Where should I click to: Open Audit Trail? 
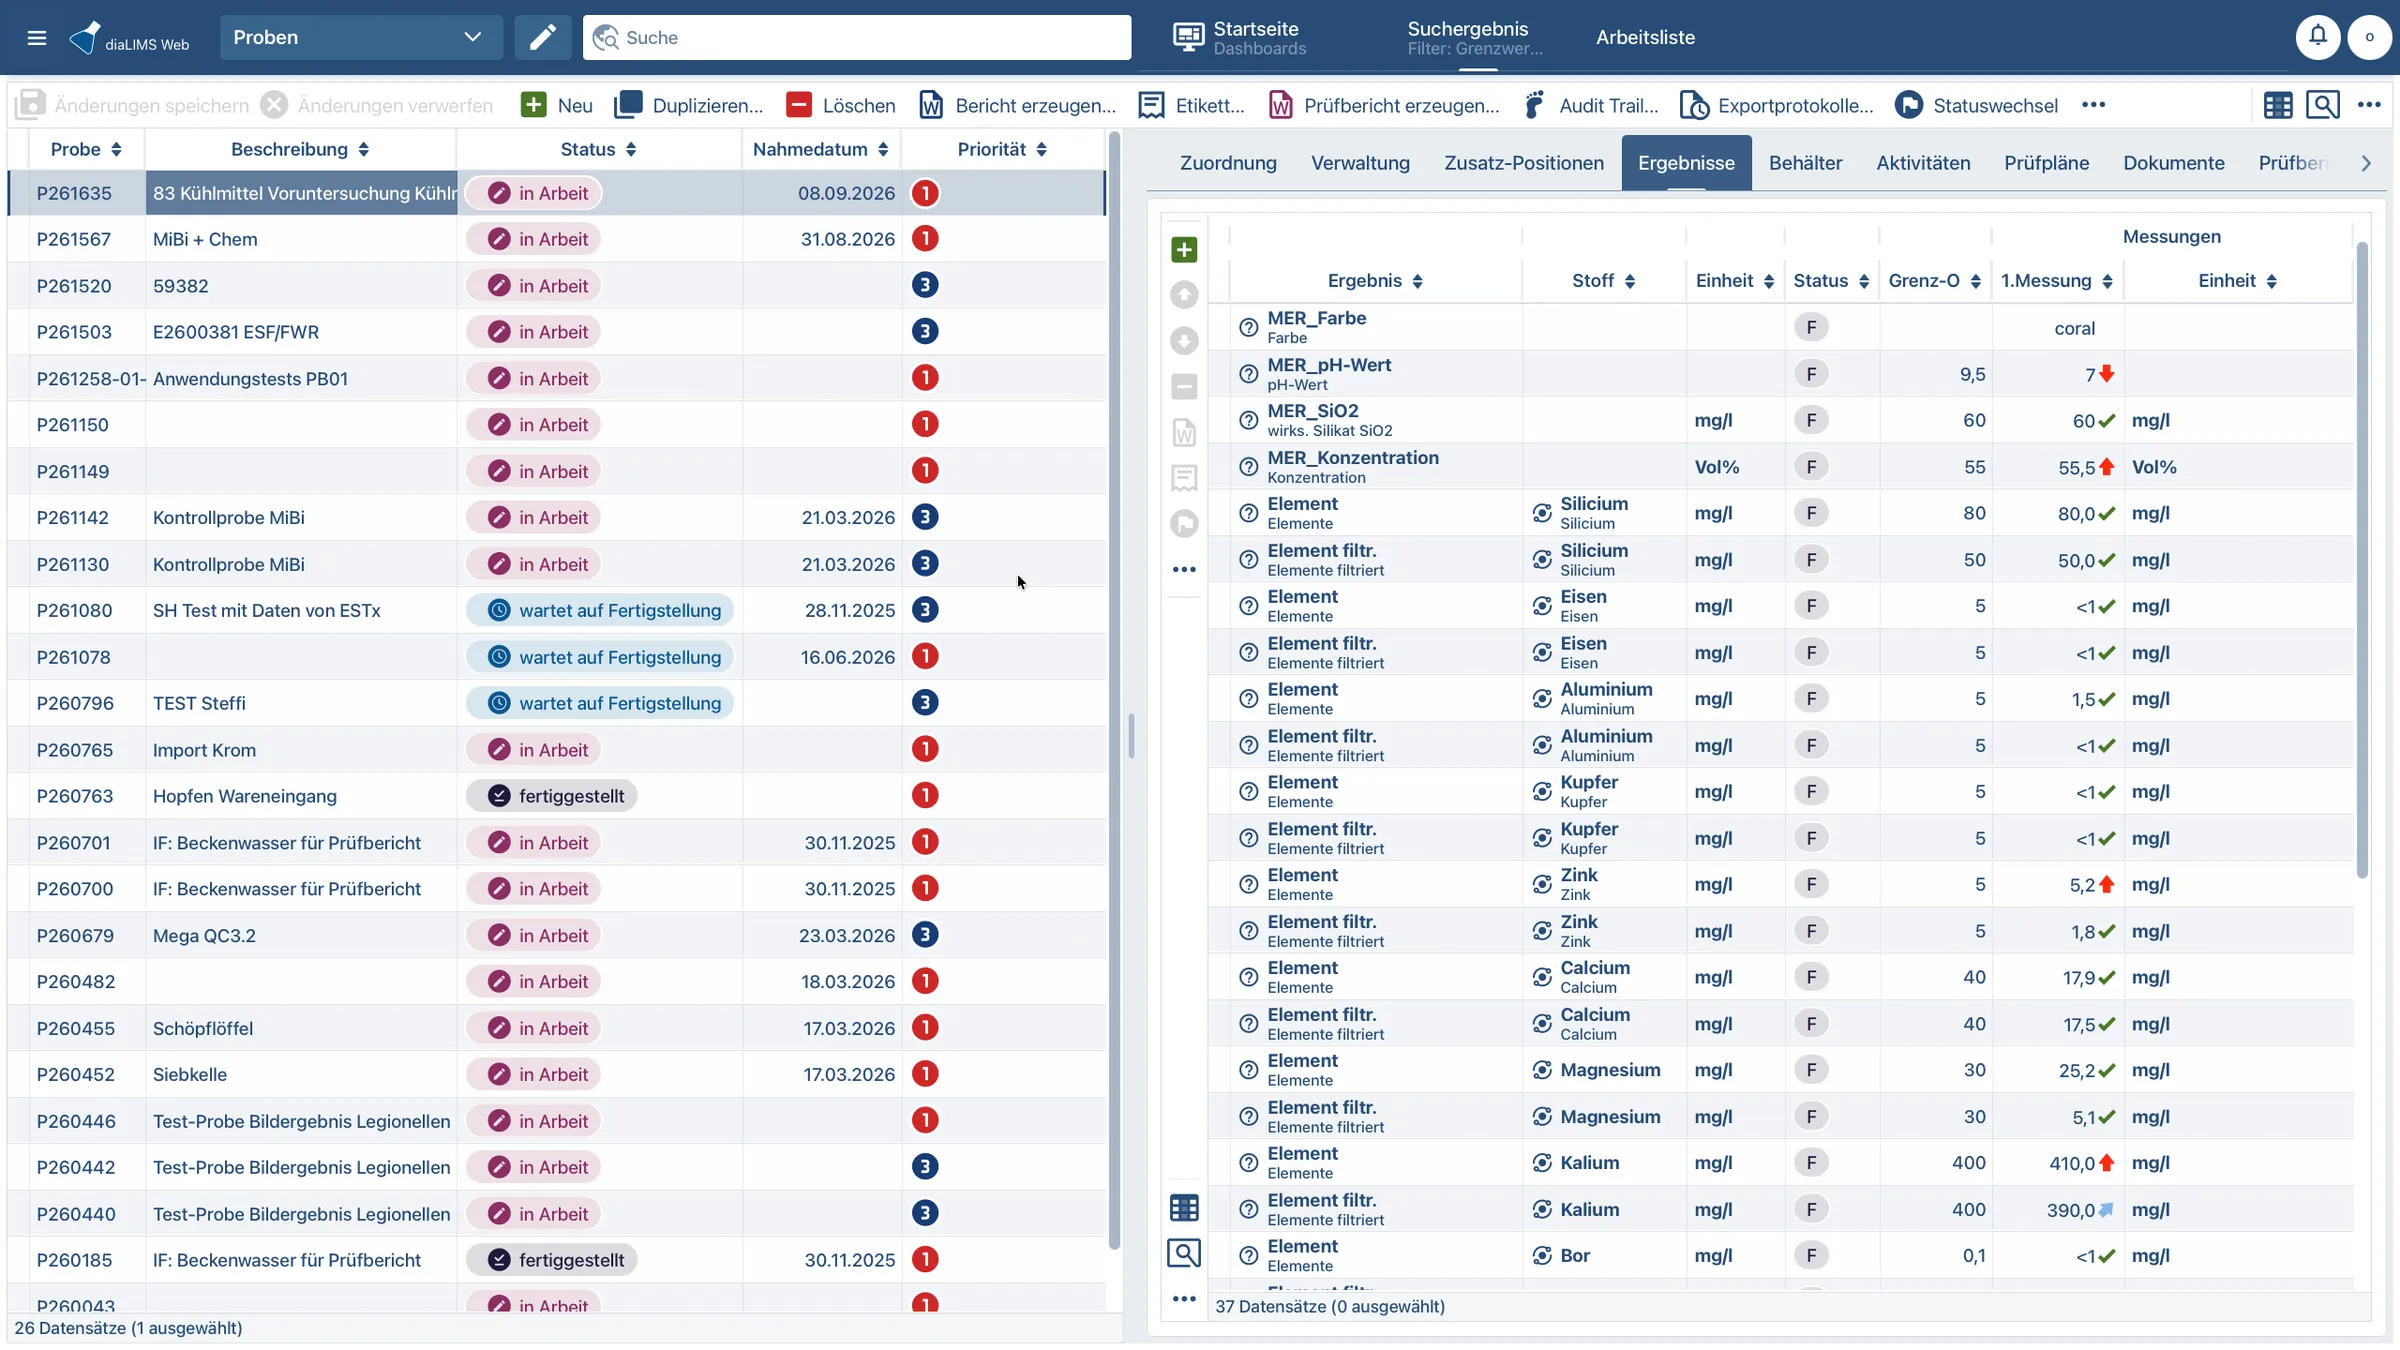point(1590,105)
